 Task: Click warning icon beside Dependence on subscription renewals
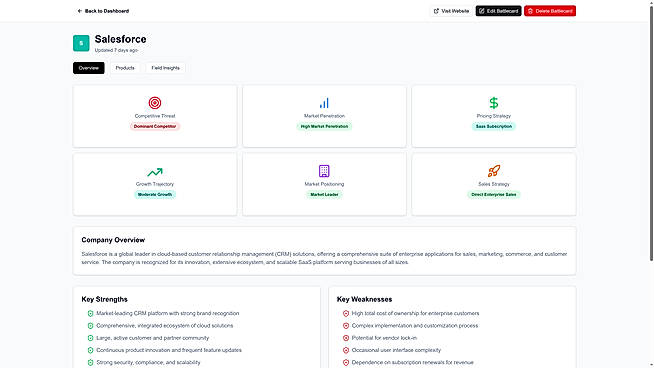pos(346,363)
